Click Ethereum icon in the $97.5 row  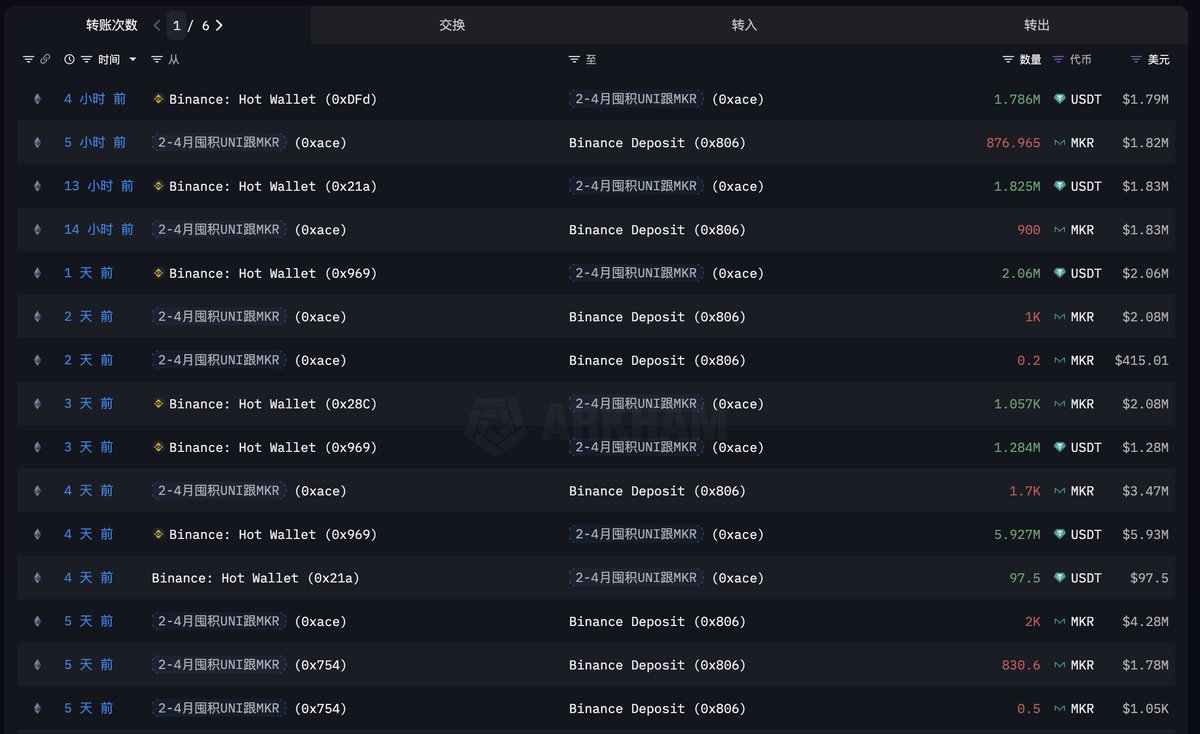coord(38,578)
